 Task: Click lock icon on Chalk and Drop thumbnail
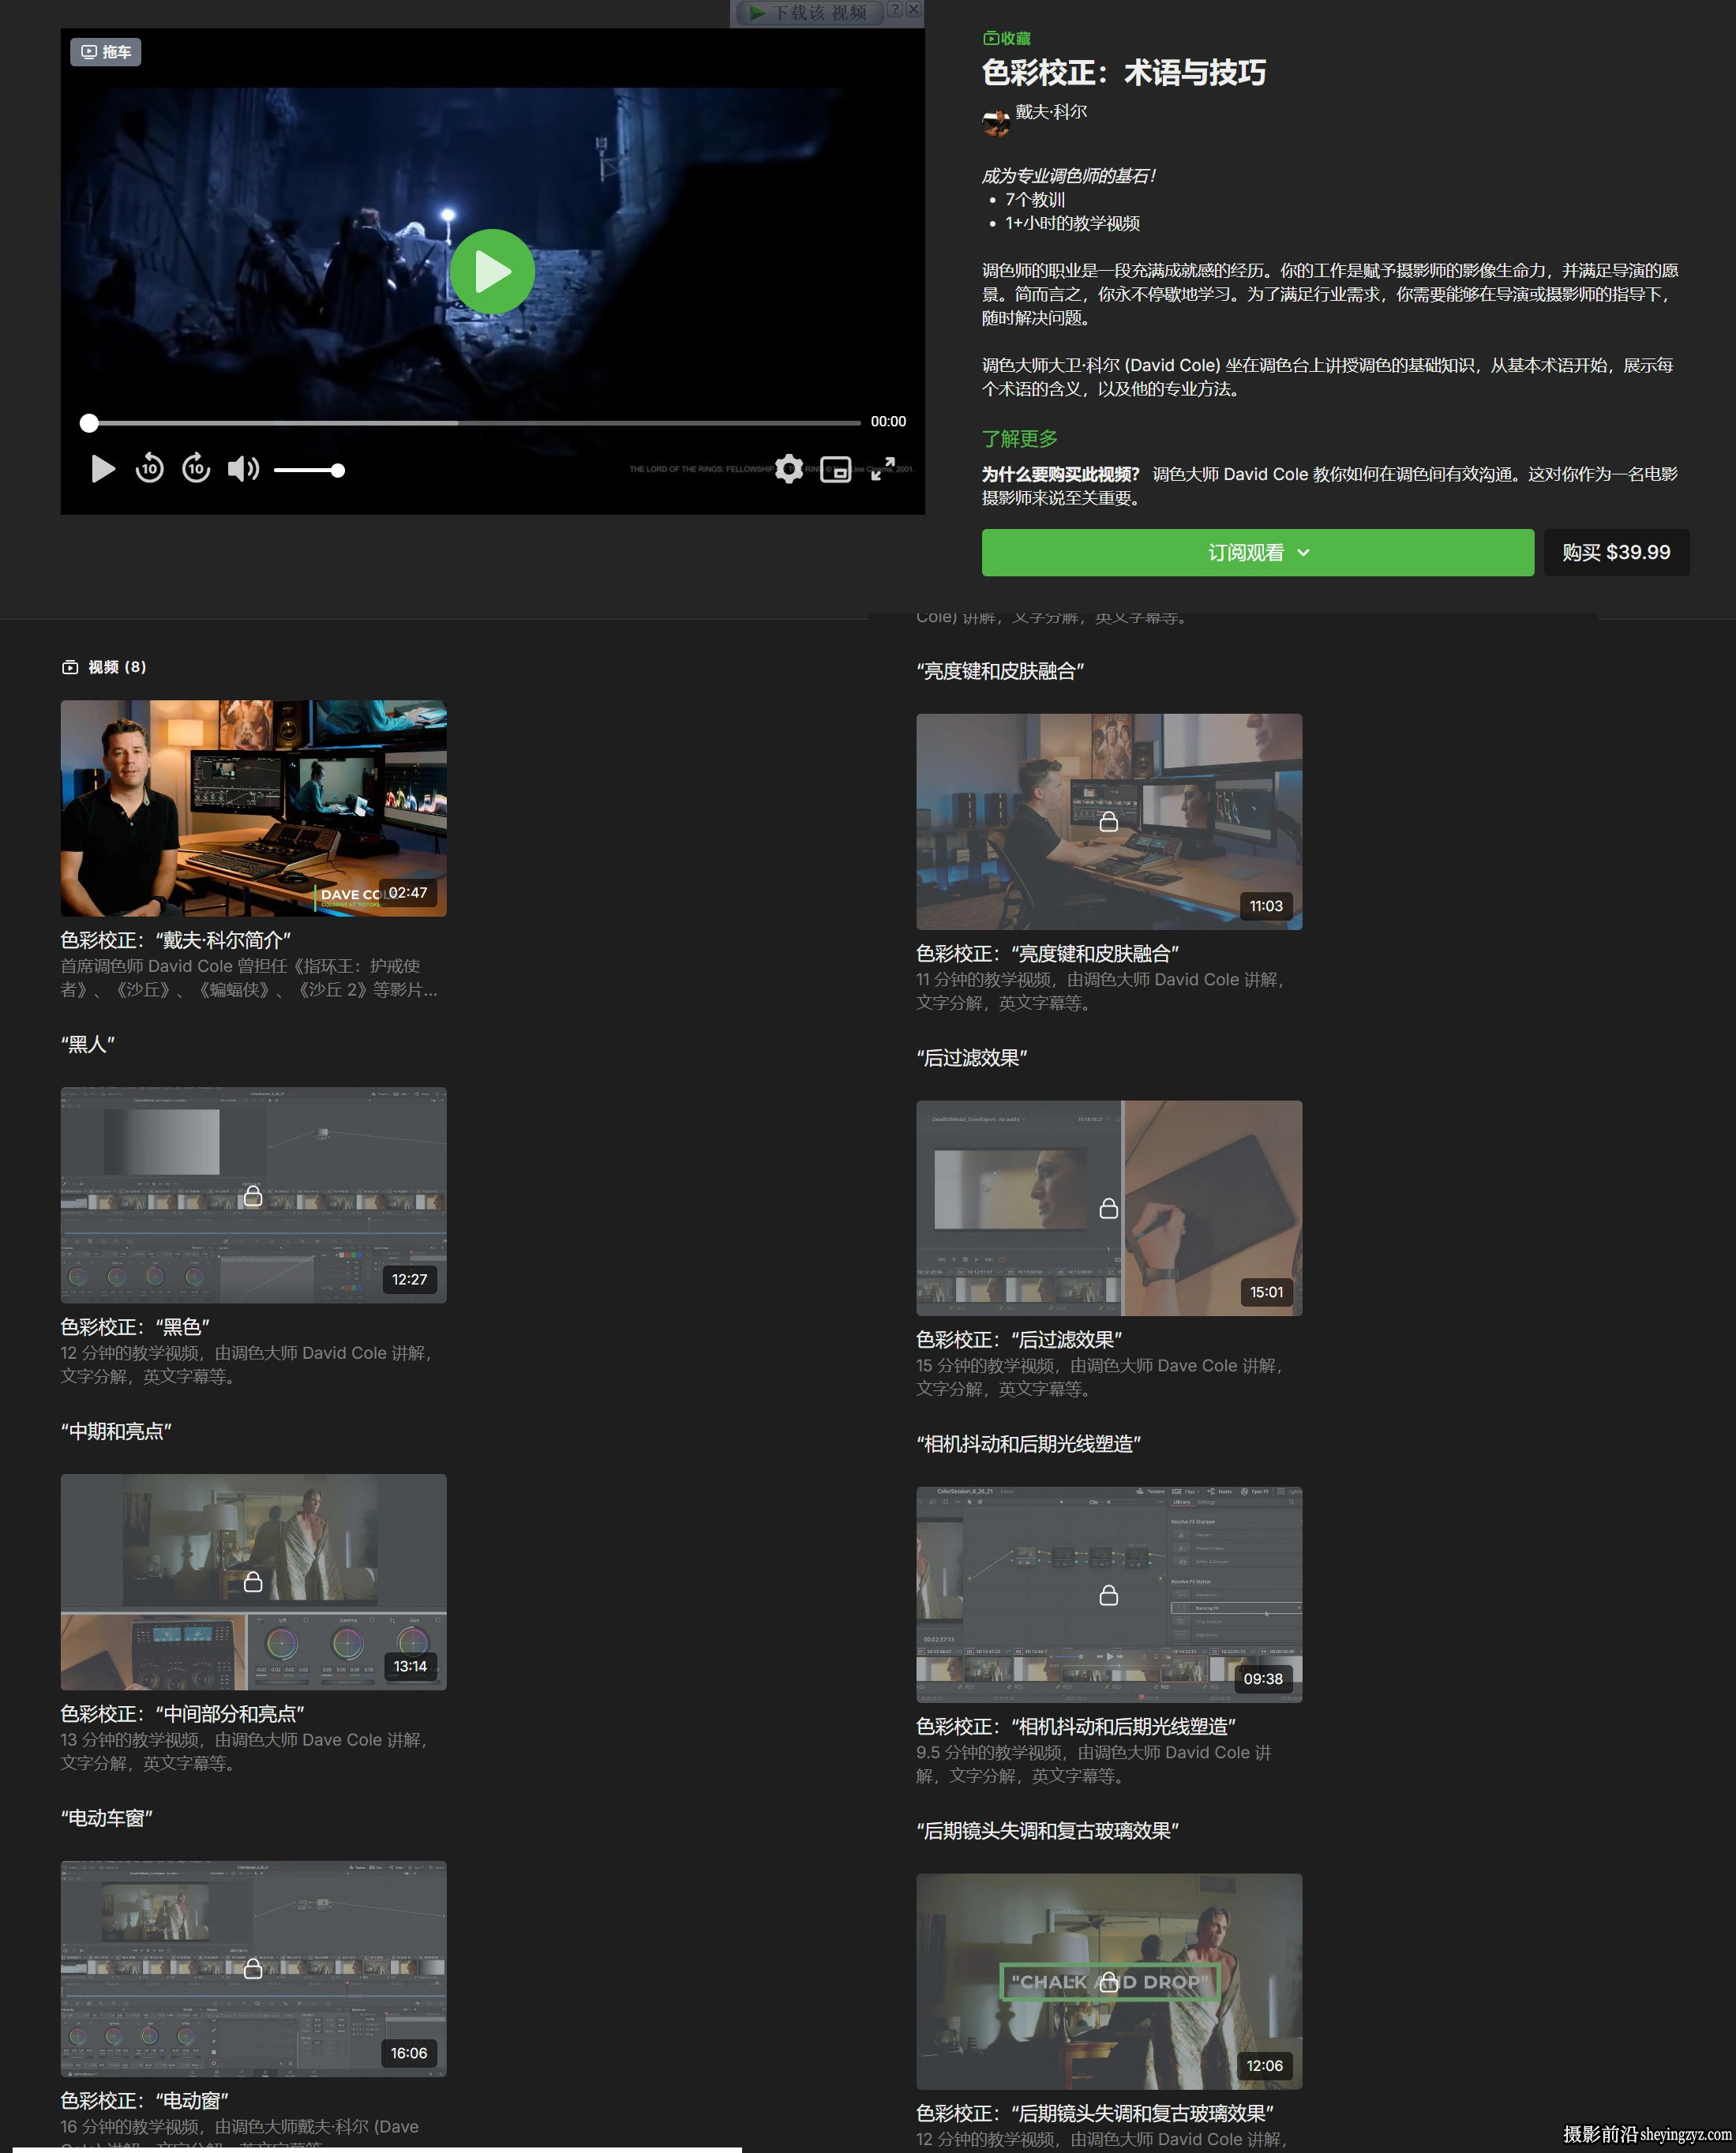(1109, 1981)
